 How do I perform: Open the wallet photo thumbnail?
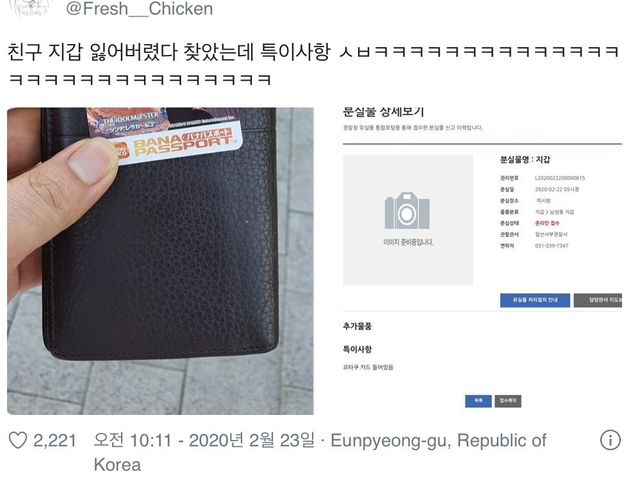pyautogui.click(x=160, y=261)
